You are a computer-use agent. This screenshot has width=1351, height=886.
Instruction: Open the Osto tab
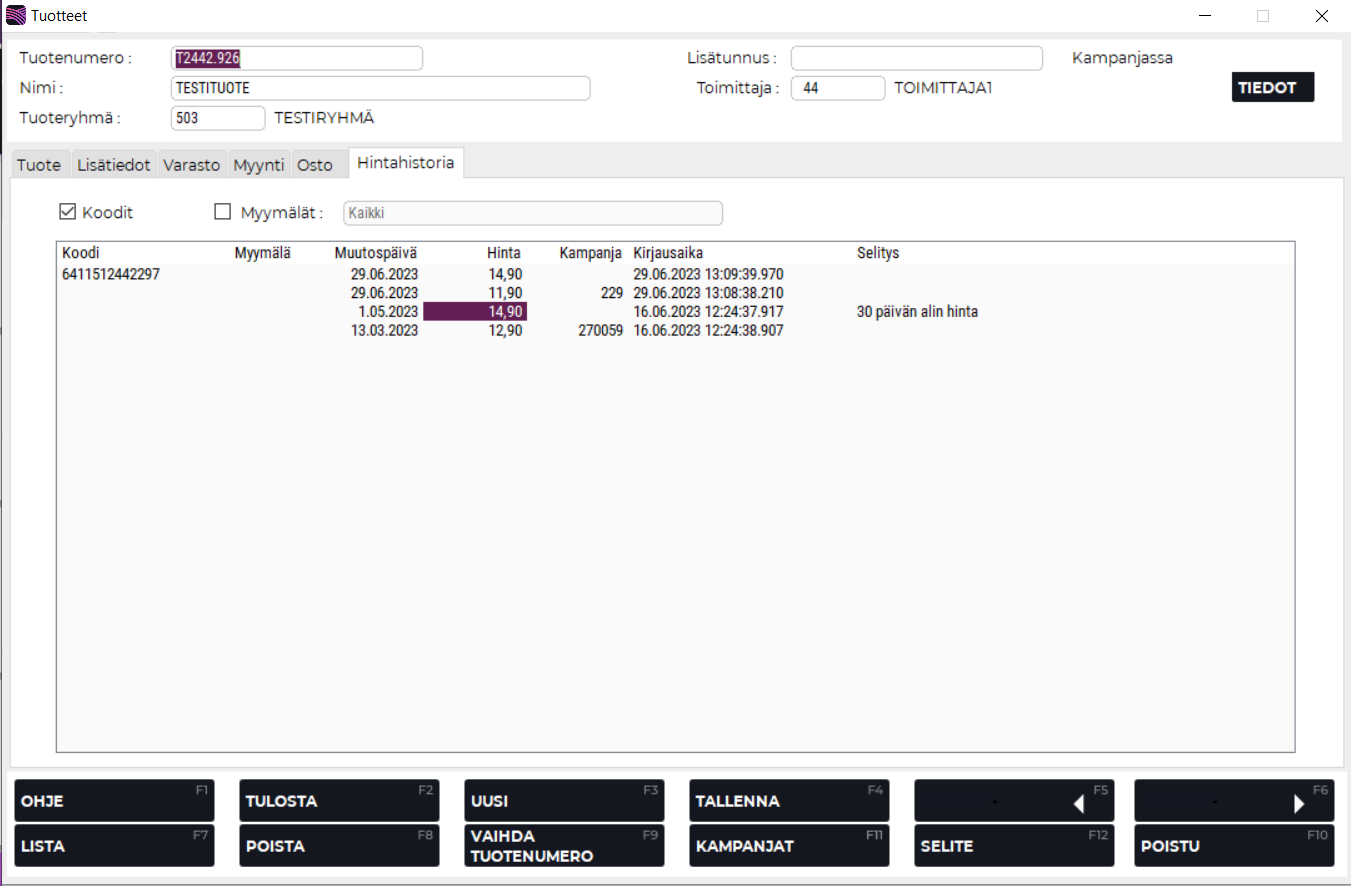pos(315,165)
